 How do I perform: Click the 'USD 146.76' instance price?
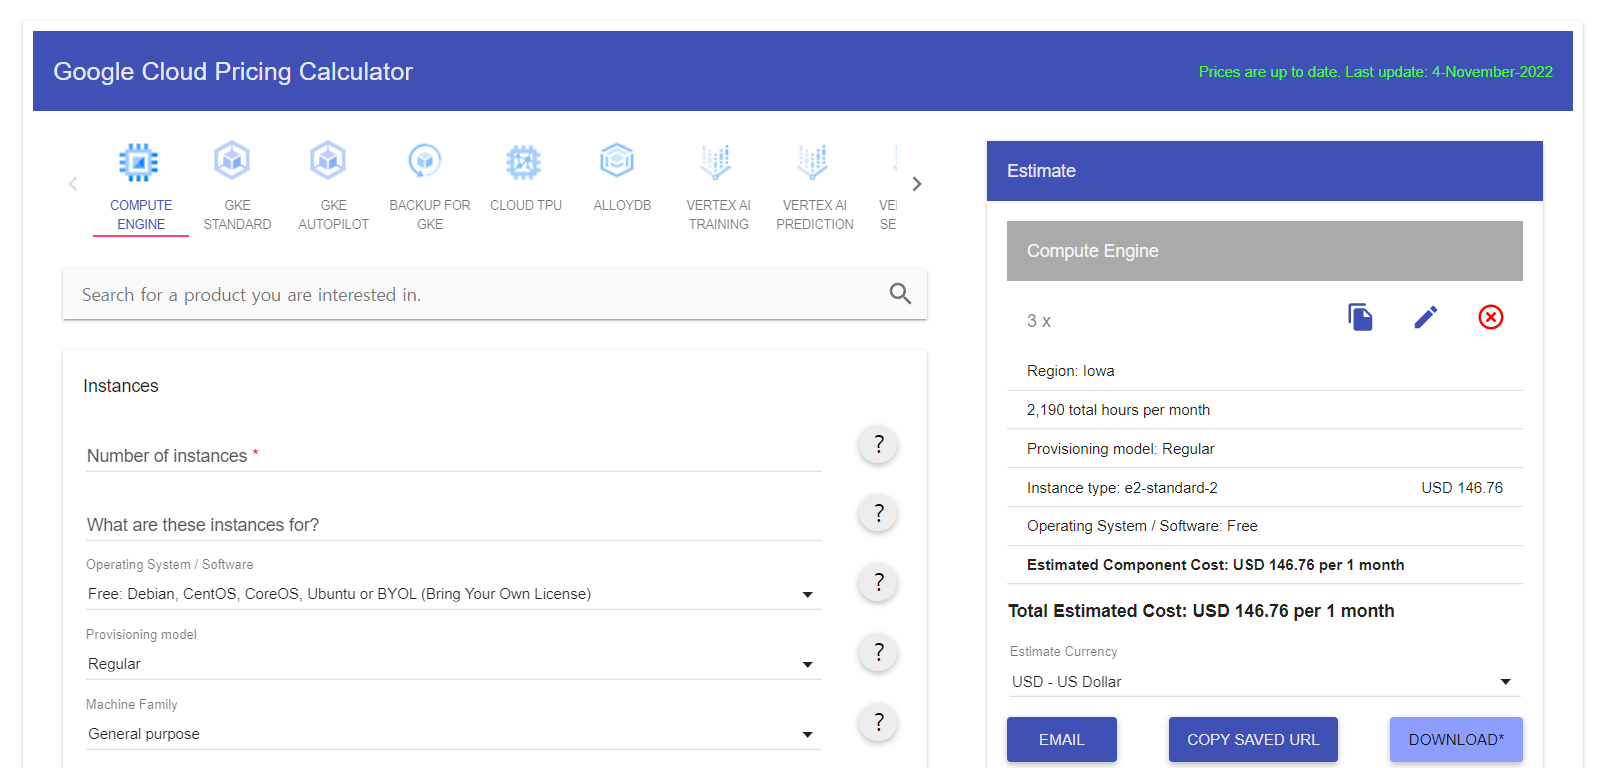(1462, 488)
